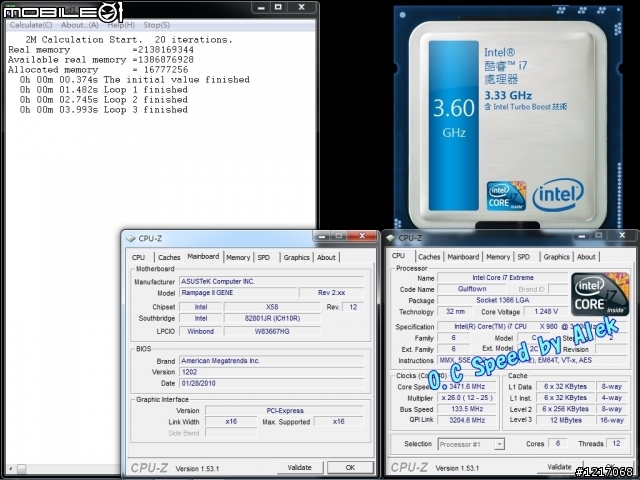Click OK button in left CPU-Z window
This screenshot has width=640, height=480.
click(x=350, y=467)
